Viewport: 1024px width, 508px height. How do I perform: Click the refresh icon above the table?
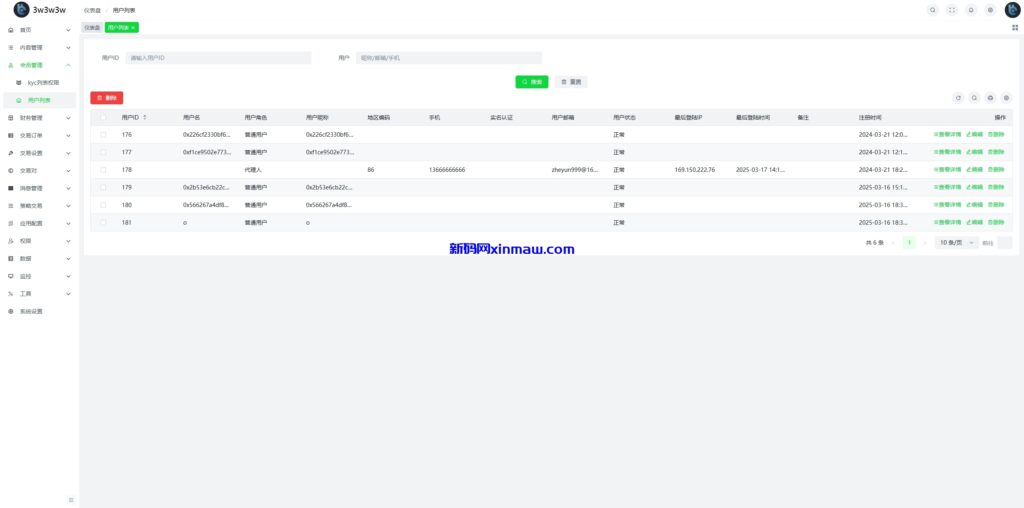958,98
